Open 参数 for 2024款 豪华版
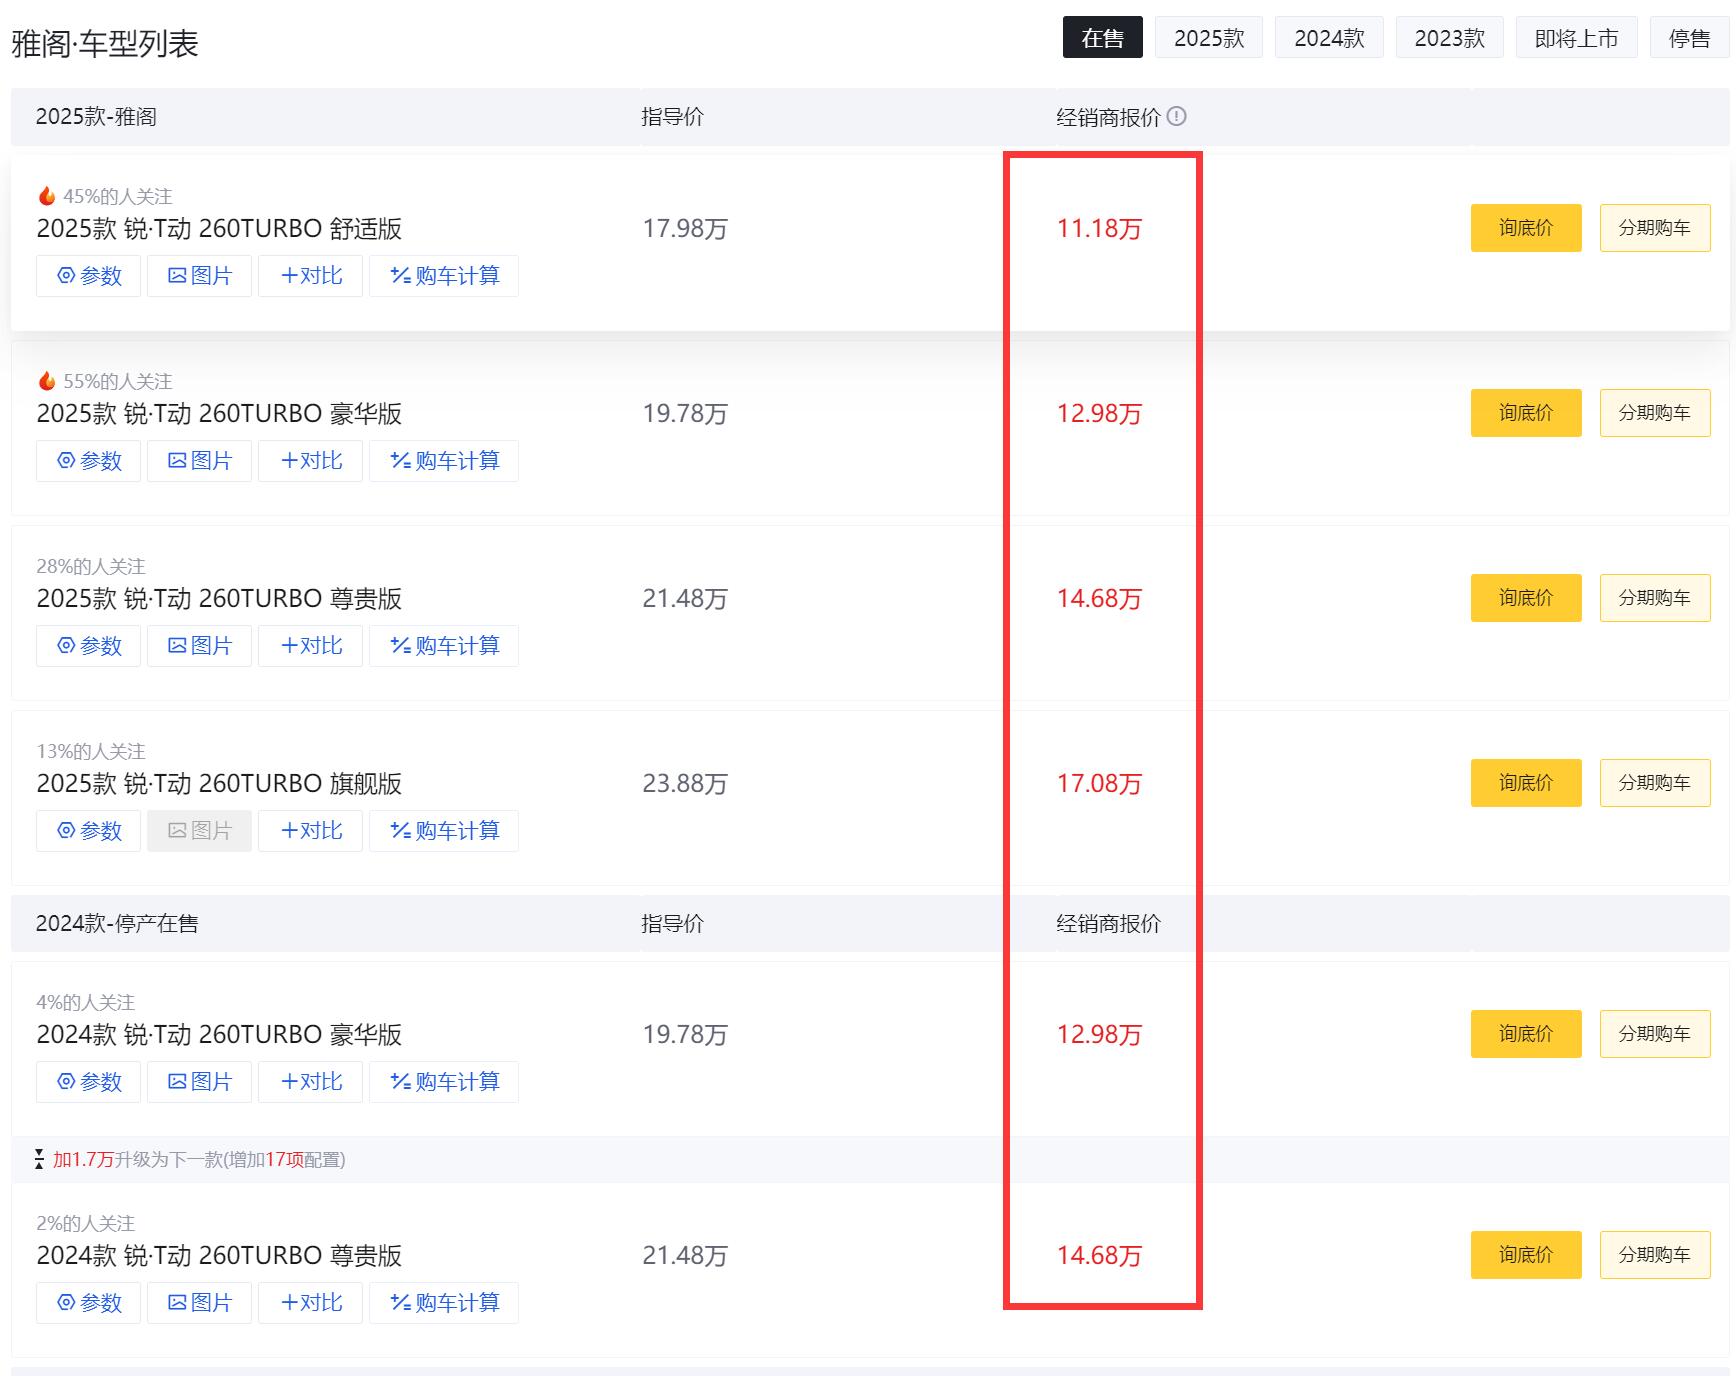The image size is (1736, 1376). pos(89,1082)
